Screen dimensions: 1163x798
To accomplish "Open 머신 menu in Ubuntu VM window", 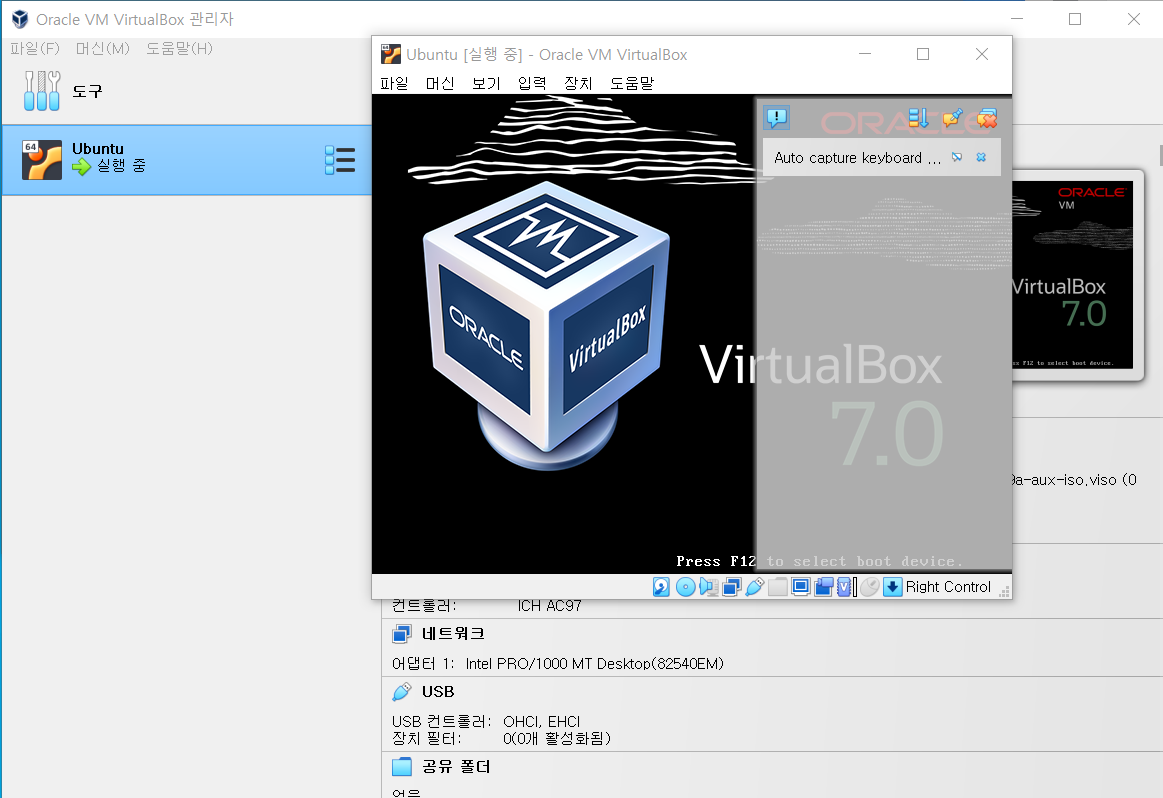I will [x=440, y=83].
